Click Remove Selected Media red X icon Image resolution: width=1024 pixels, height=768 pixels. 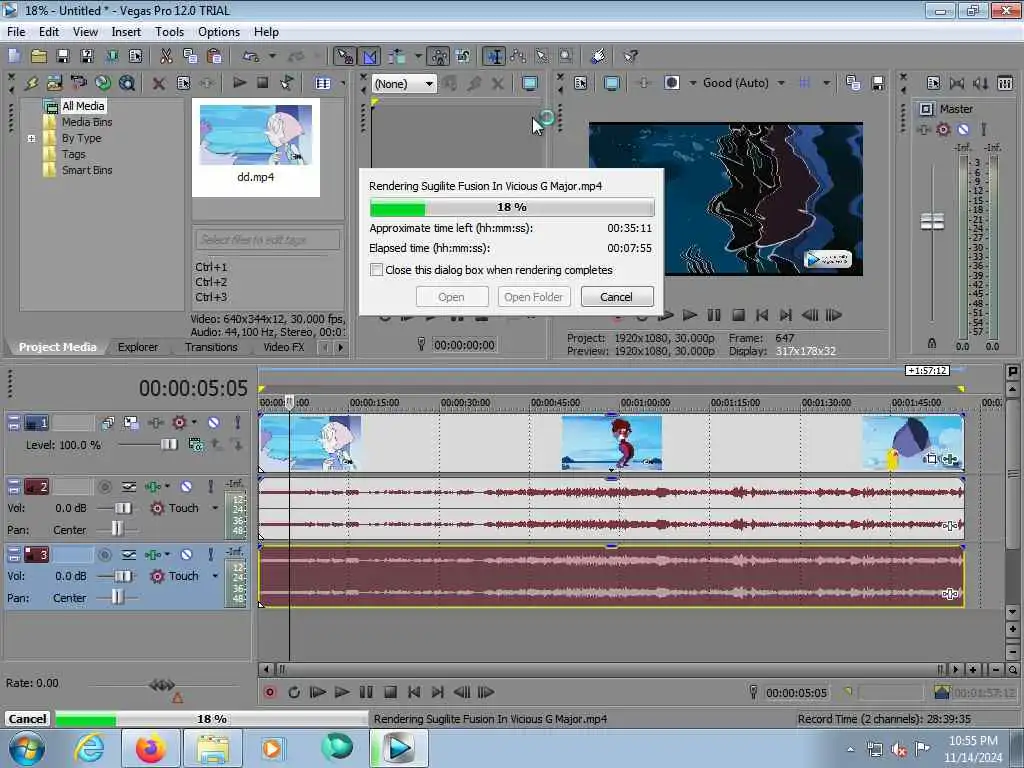[159, 83]
